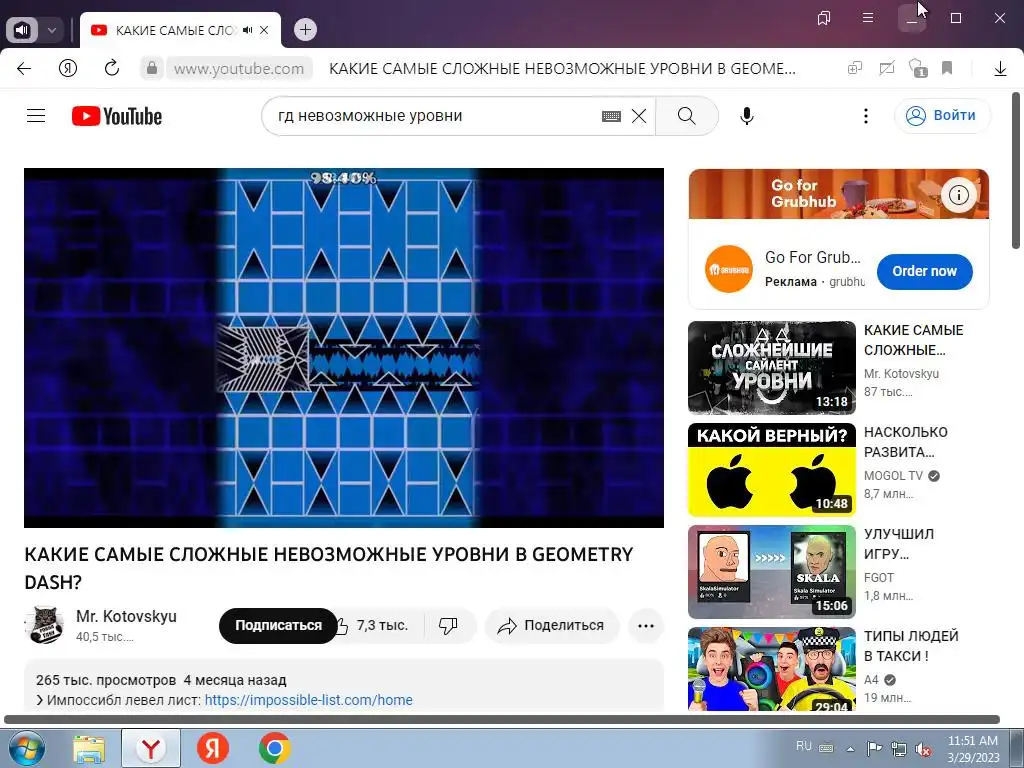Dislike the video with thumbs-down

coord(449,625)
